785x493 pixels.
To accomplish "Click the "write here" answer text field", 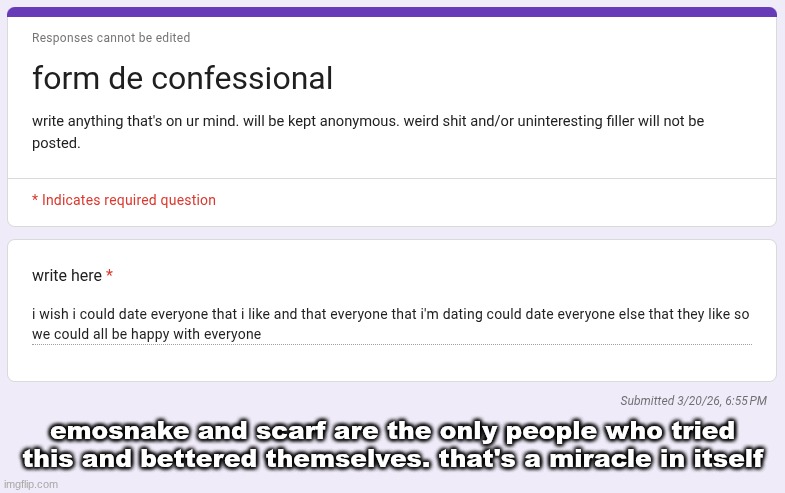I will click(390, 324).
